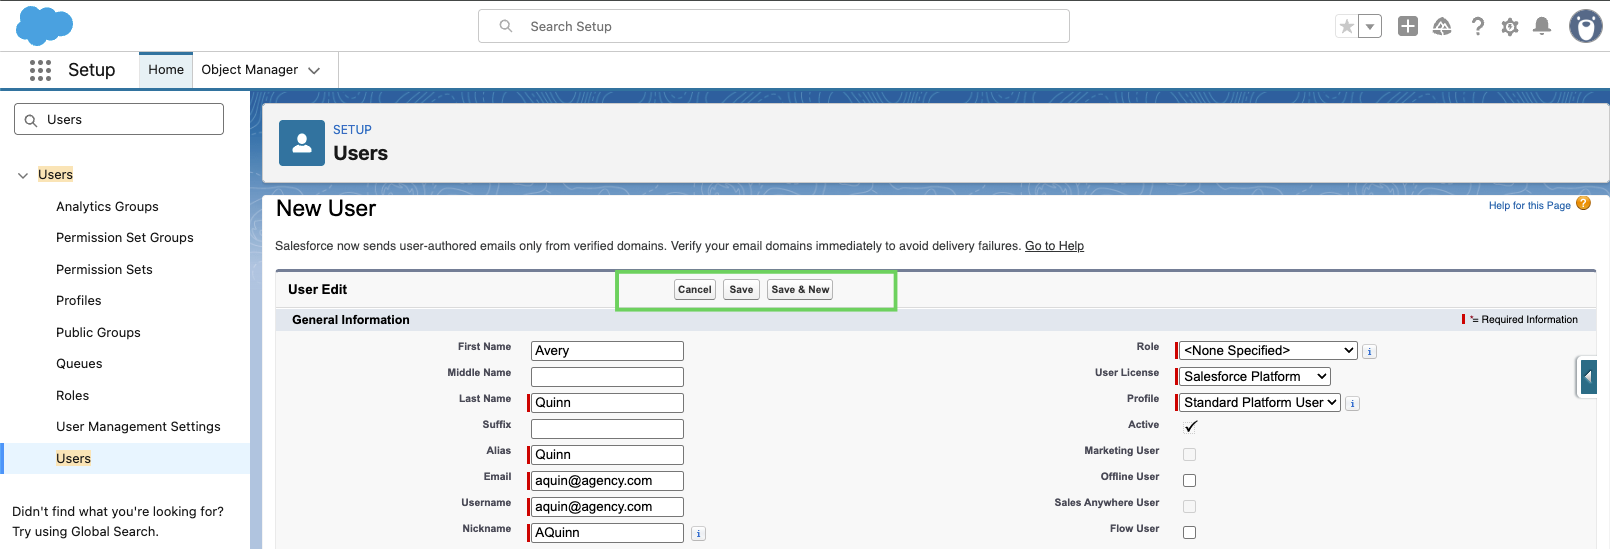Enable the Flow User checkbox
This screenshot has width=1610, height=549.
point(1189,532)
